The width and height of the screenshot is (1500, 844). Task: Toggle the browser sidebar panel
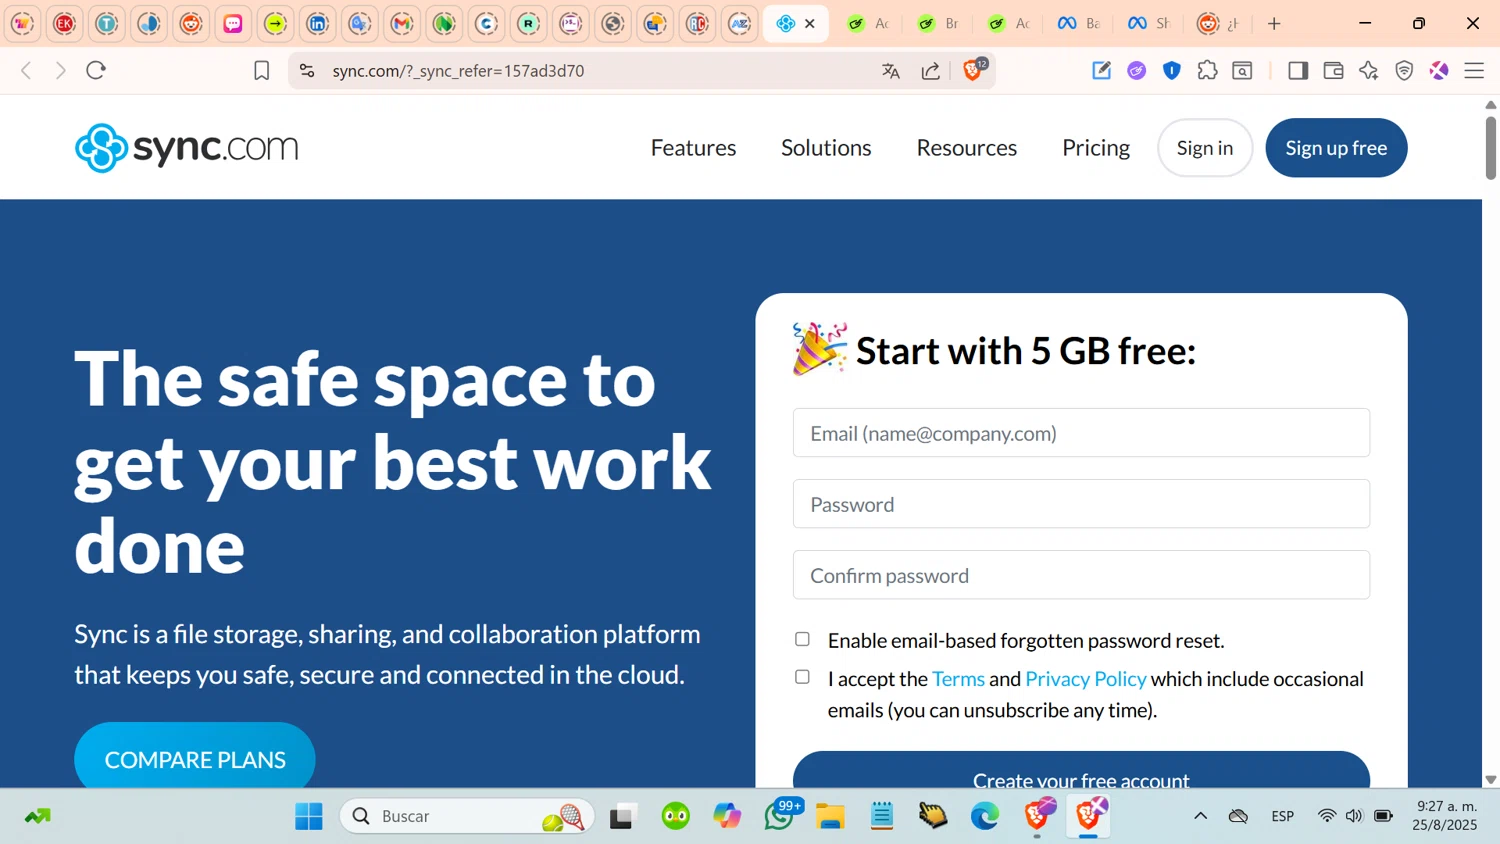tap(1298, 70)
